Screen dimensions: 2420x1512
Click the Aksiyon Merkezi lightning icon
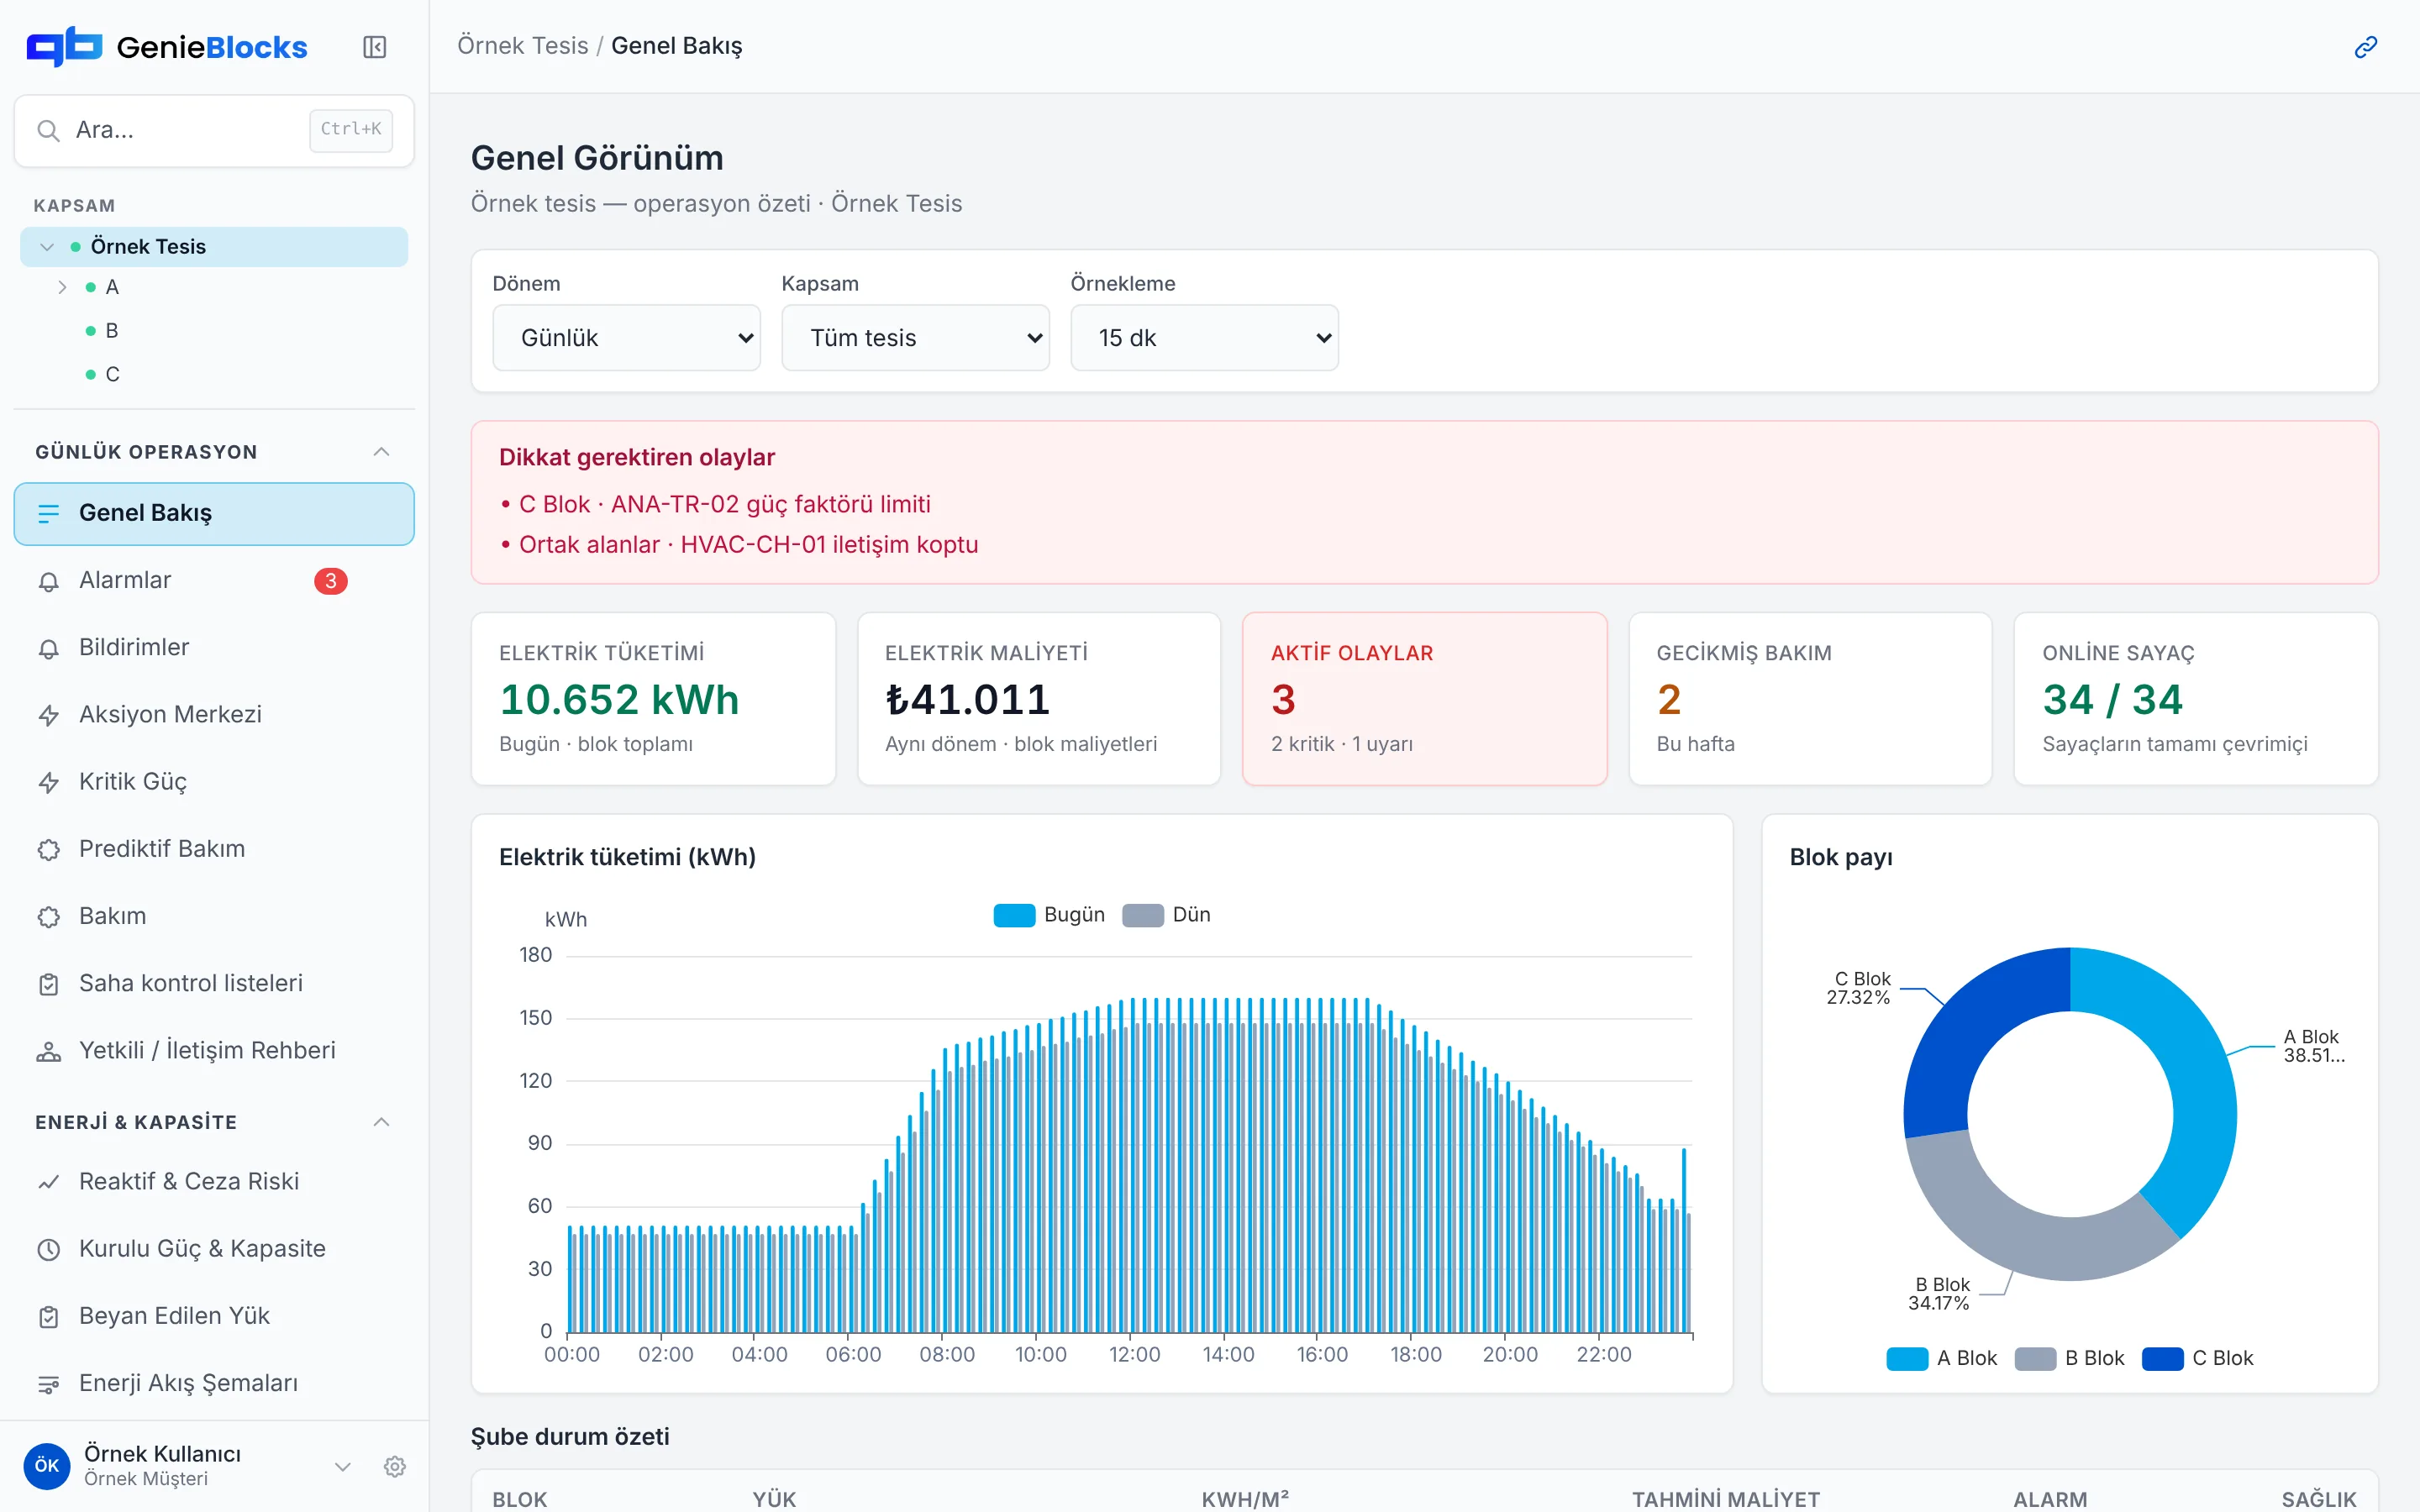point(48,715)
